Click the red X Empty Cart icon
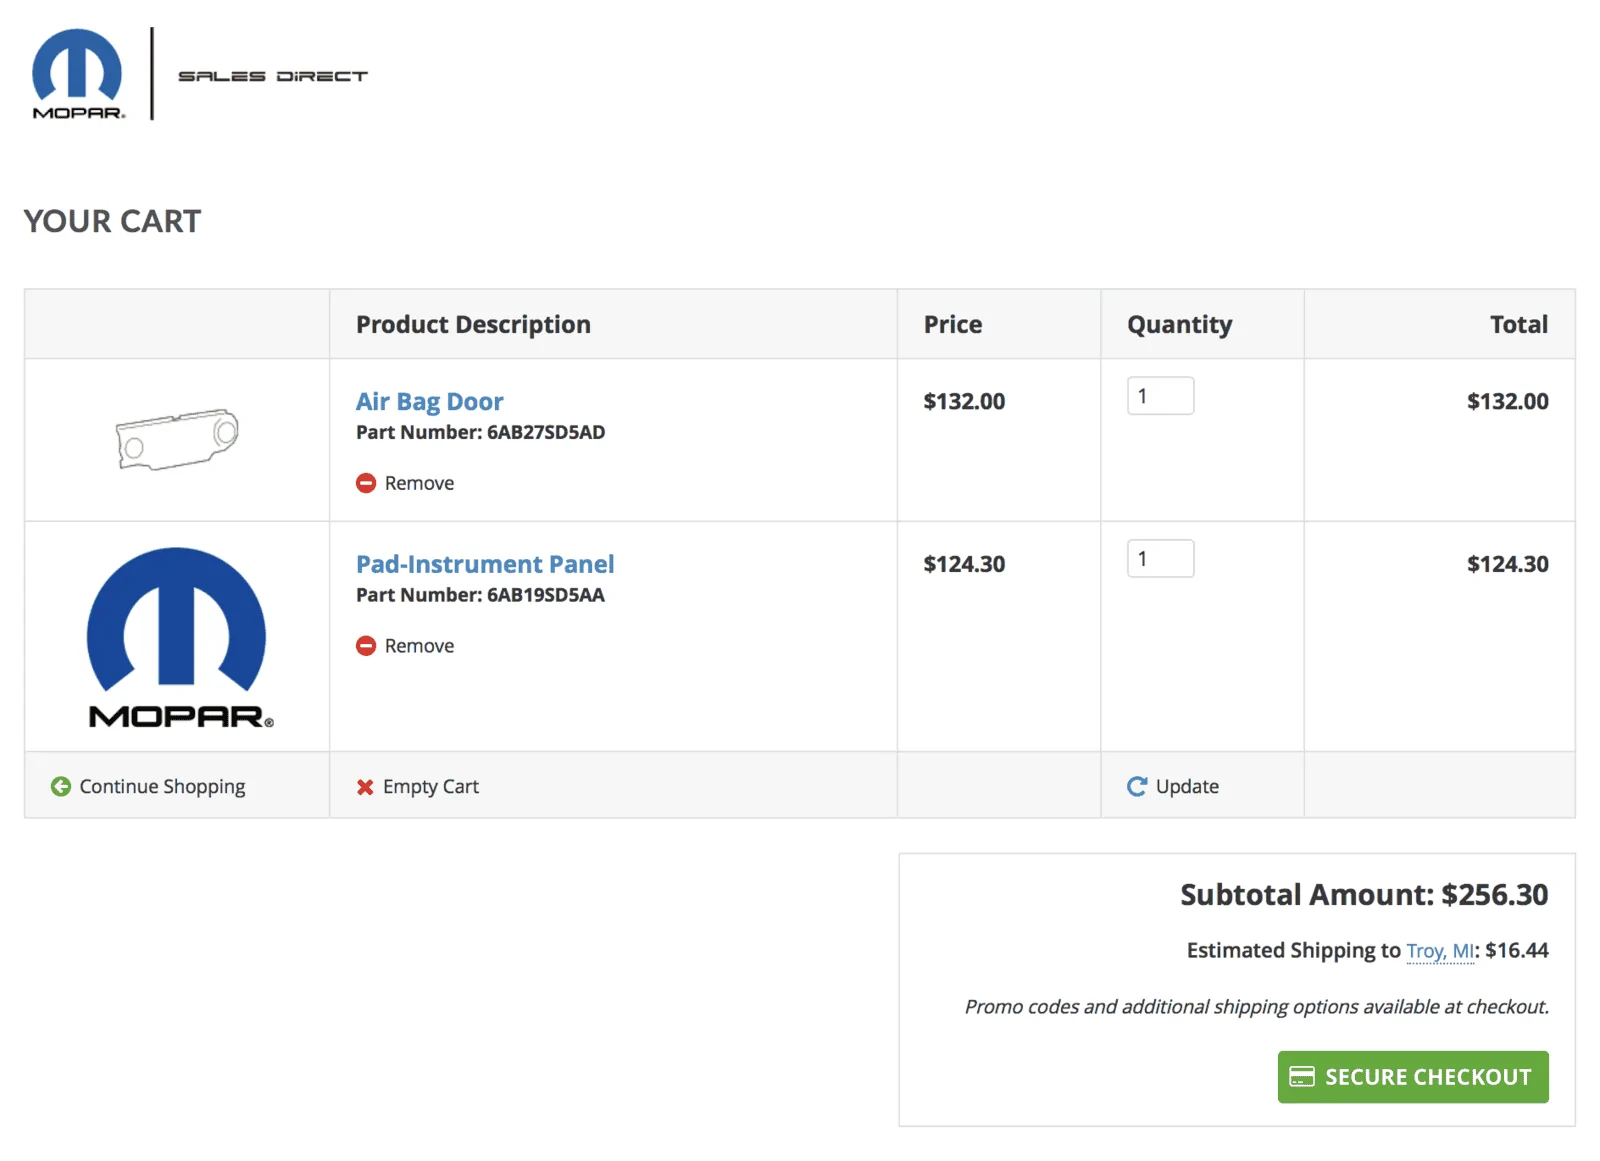1600x1161 pixels. pyautogui.click(x=365, y=787)
